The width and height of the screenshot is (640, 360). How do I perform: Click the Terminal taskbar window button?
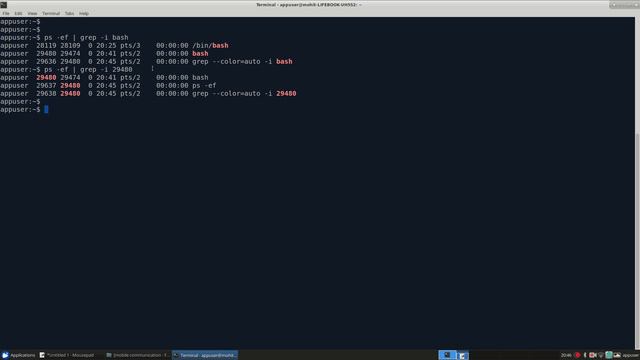pos(205,355)
